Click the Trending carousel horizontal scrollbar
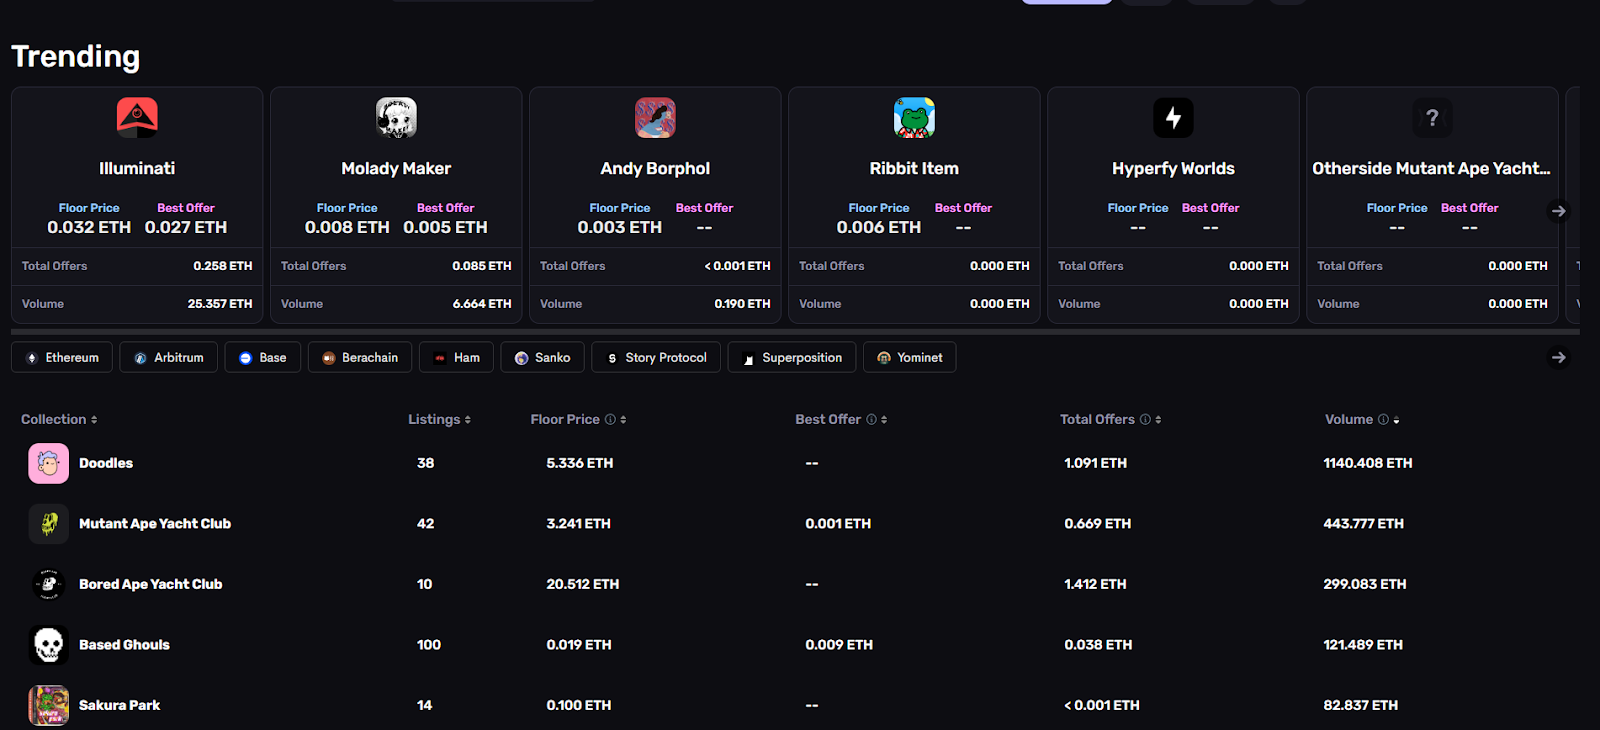 pyautogui.click(x=795, y=332)
